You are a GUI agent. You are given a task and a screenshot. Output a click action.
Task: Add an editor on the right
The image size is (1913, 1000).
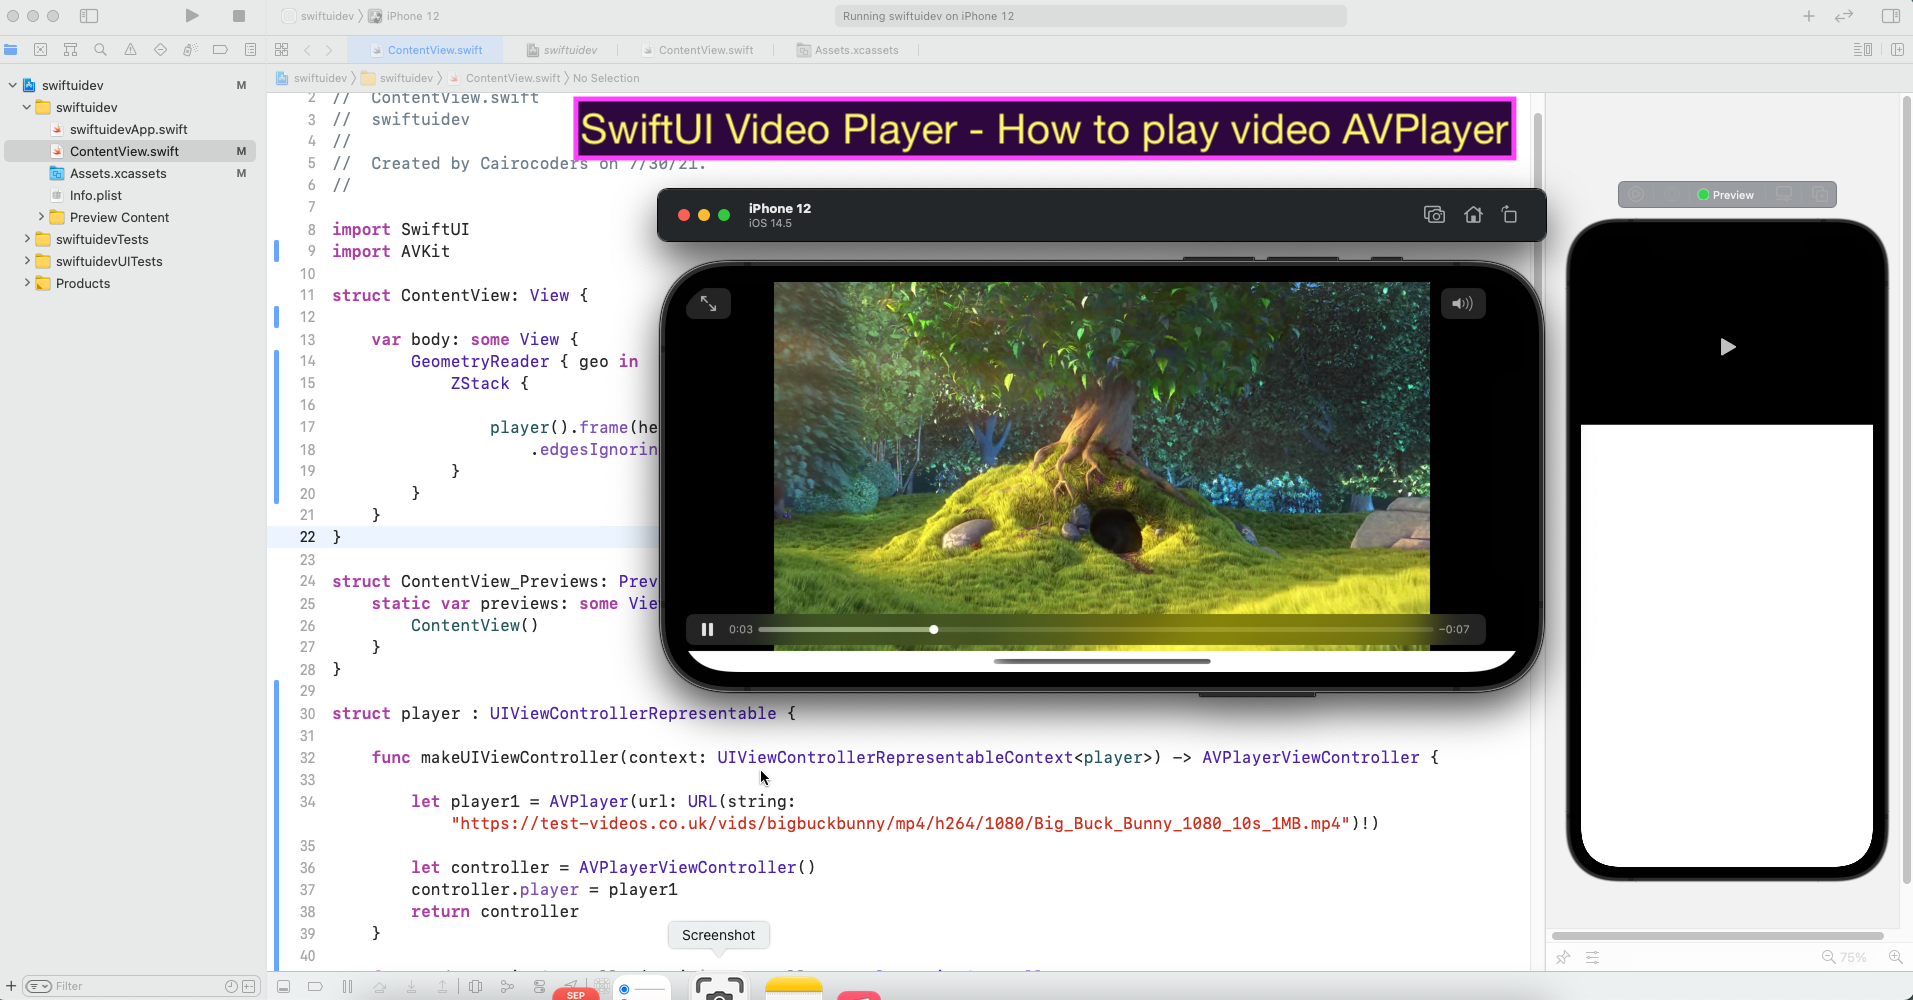[x=1897, y=50]
